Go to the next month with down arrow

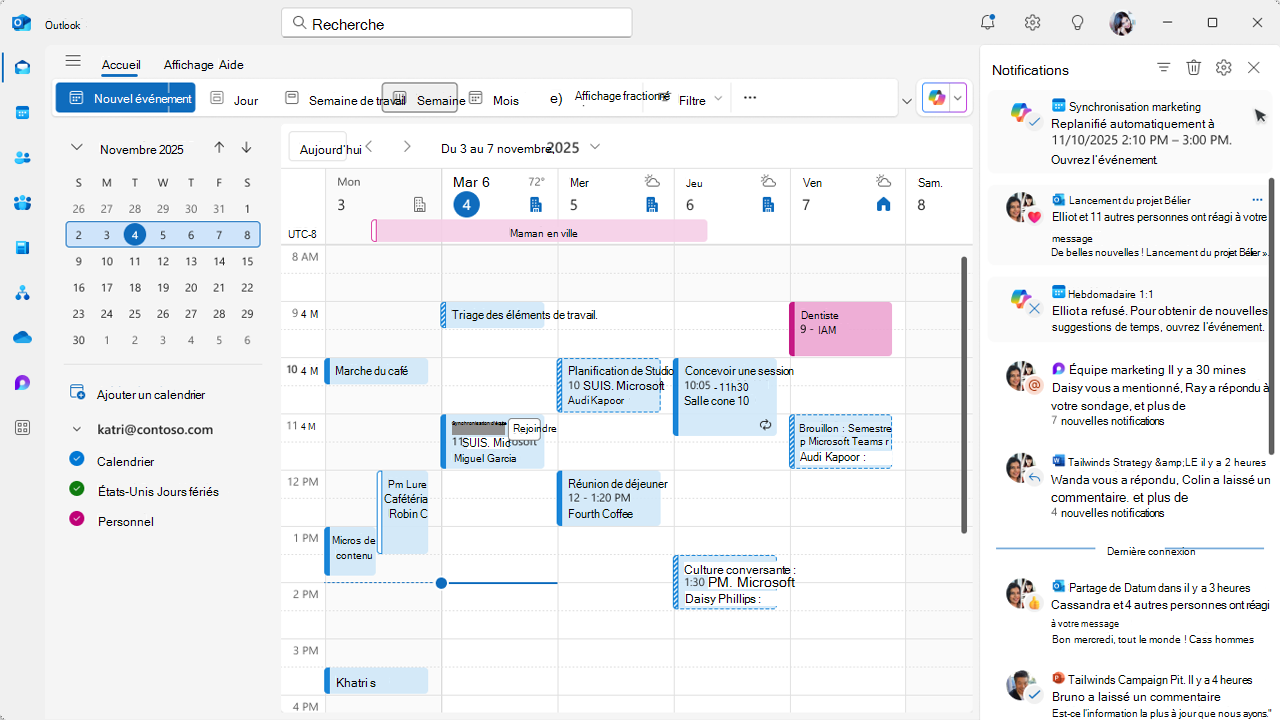[246, 148]
